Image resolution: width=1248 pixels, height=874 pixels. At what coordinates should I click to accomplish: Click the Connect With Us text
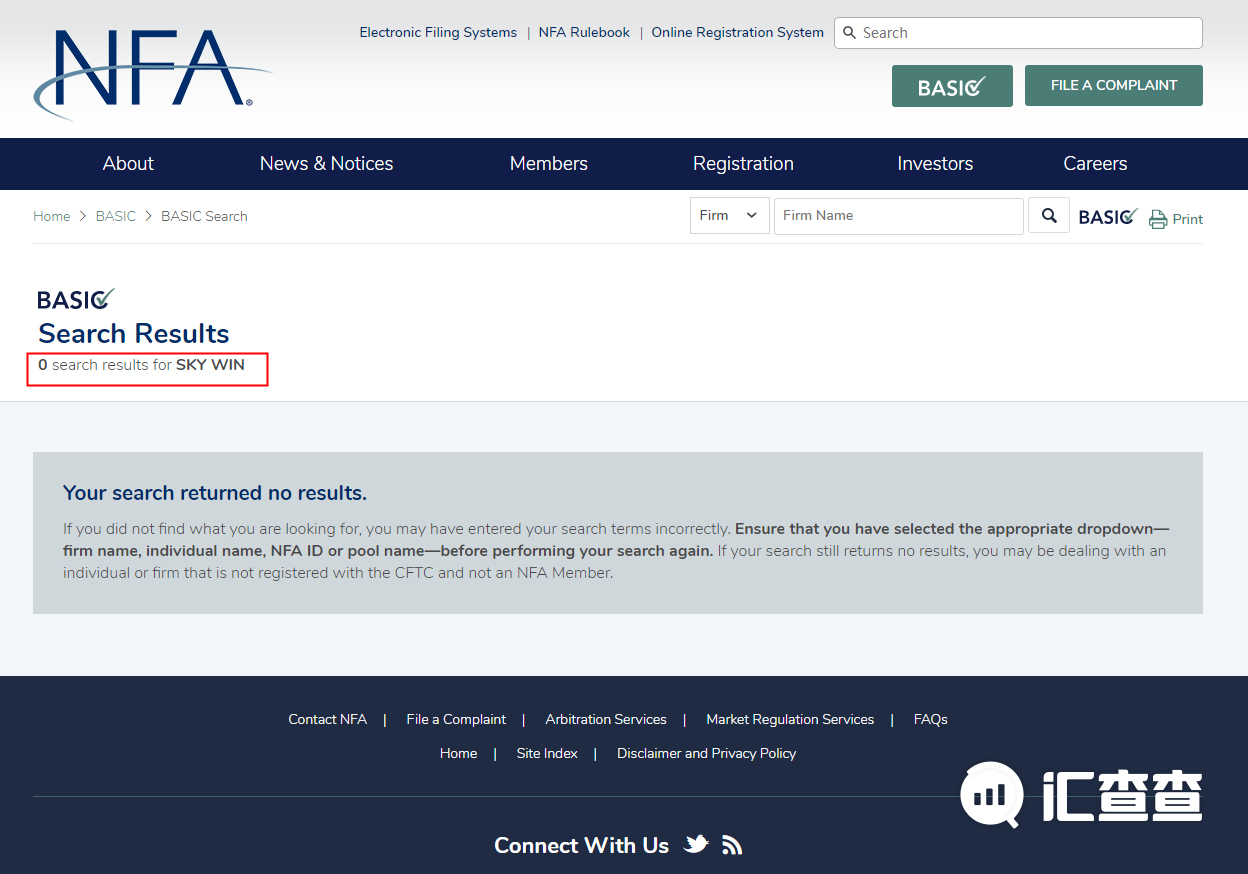(x=581, y=845)
